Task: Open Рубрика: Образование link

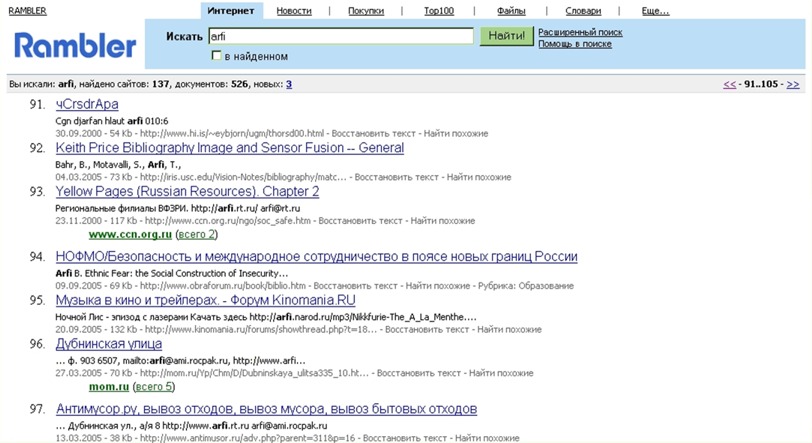Action: (526, 286)
